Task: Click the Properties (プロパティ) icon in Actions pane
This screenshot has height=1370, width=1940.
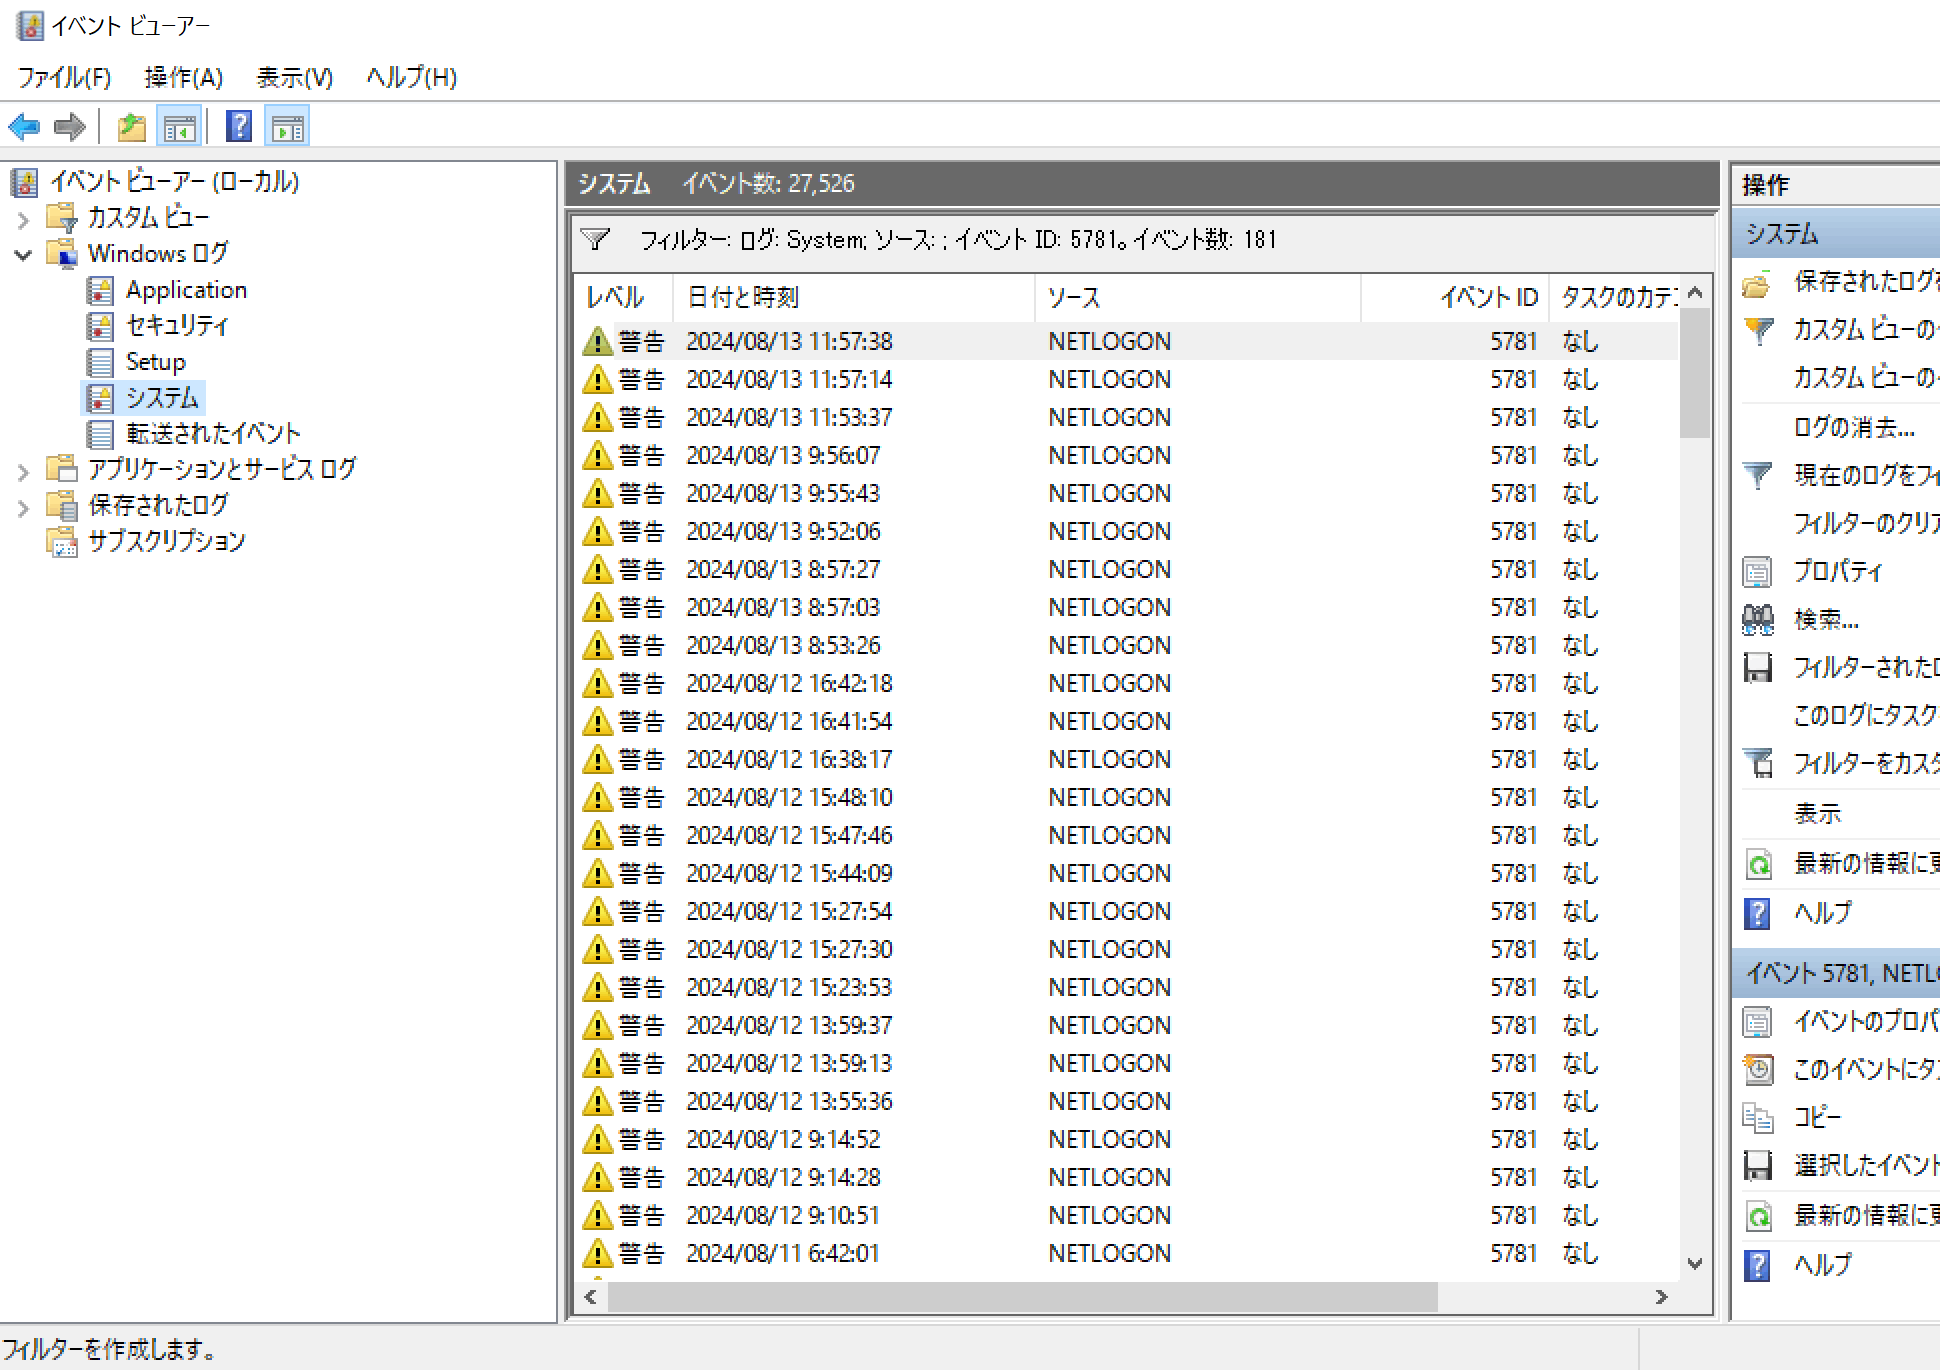Action: (1757, 572)
